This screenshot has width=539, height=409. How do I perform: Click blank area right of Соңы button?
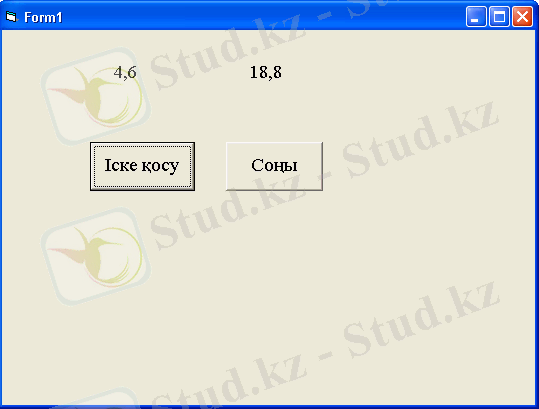click(426, 166)
